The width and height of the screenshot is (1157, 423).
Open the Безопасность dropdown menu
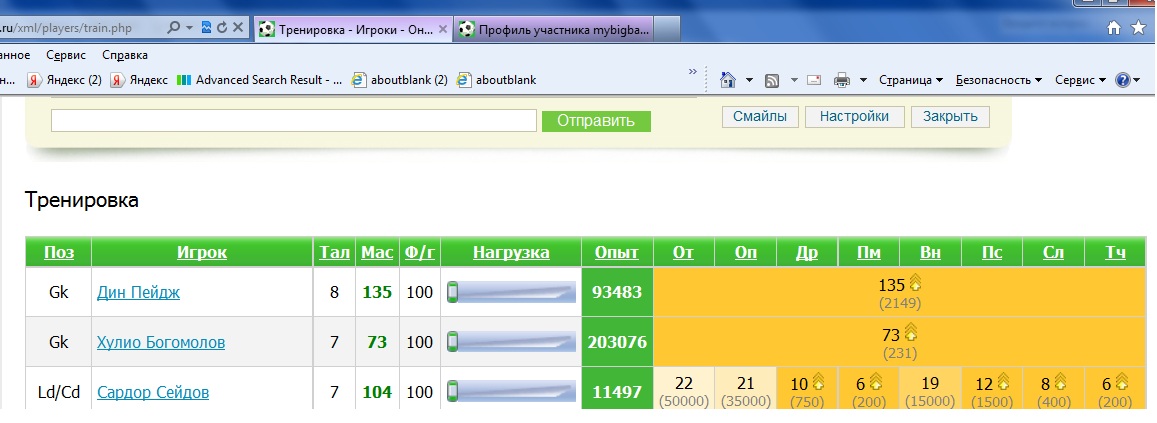pyautogui.click(x=998, y=80)
